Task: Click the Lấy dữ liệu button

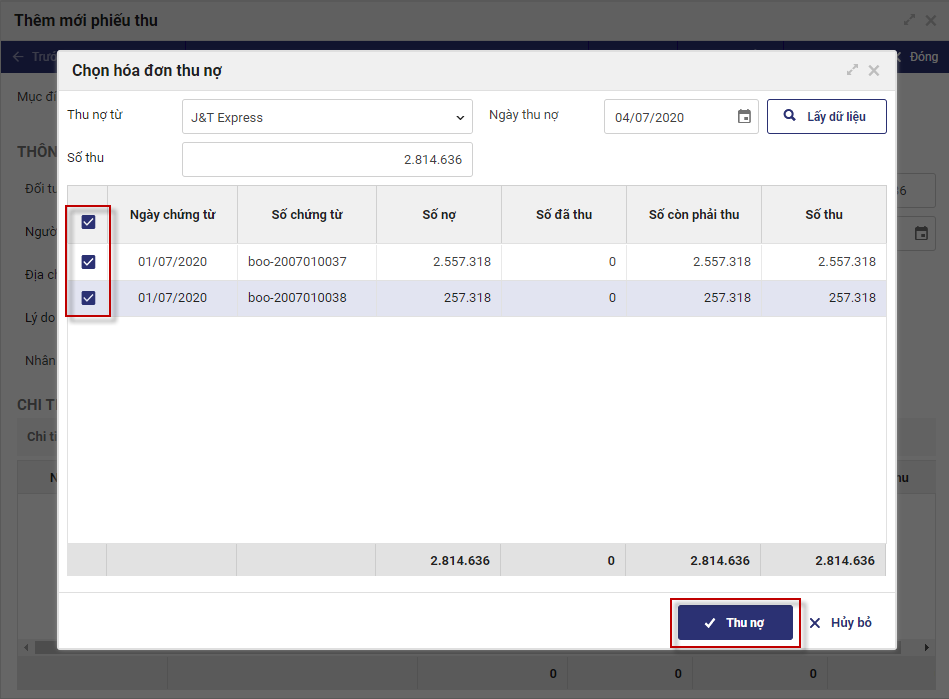Action: click(827, 116)
